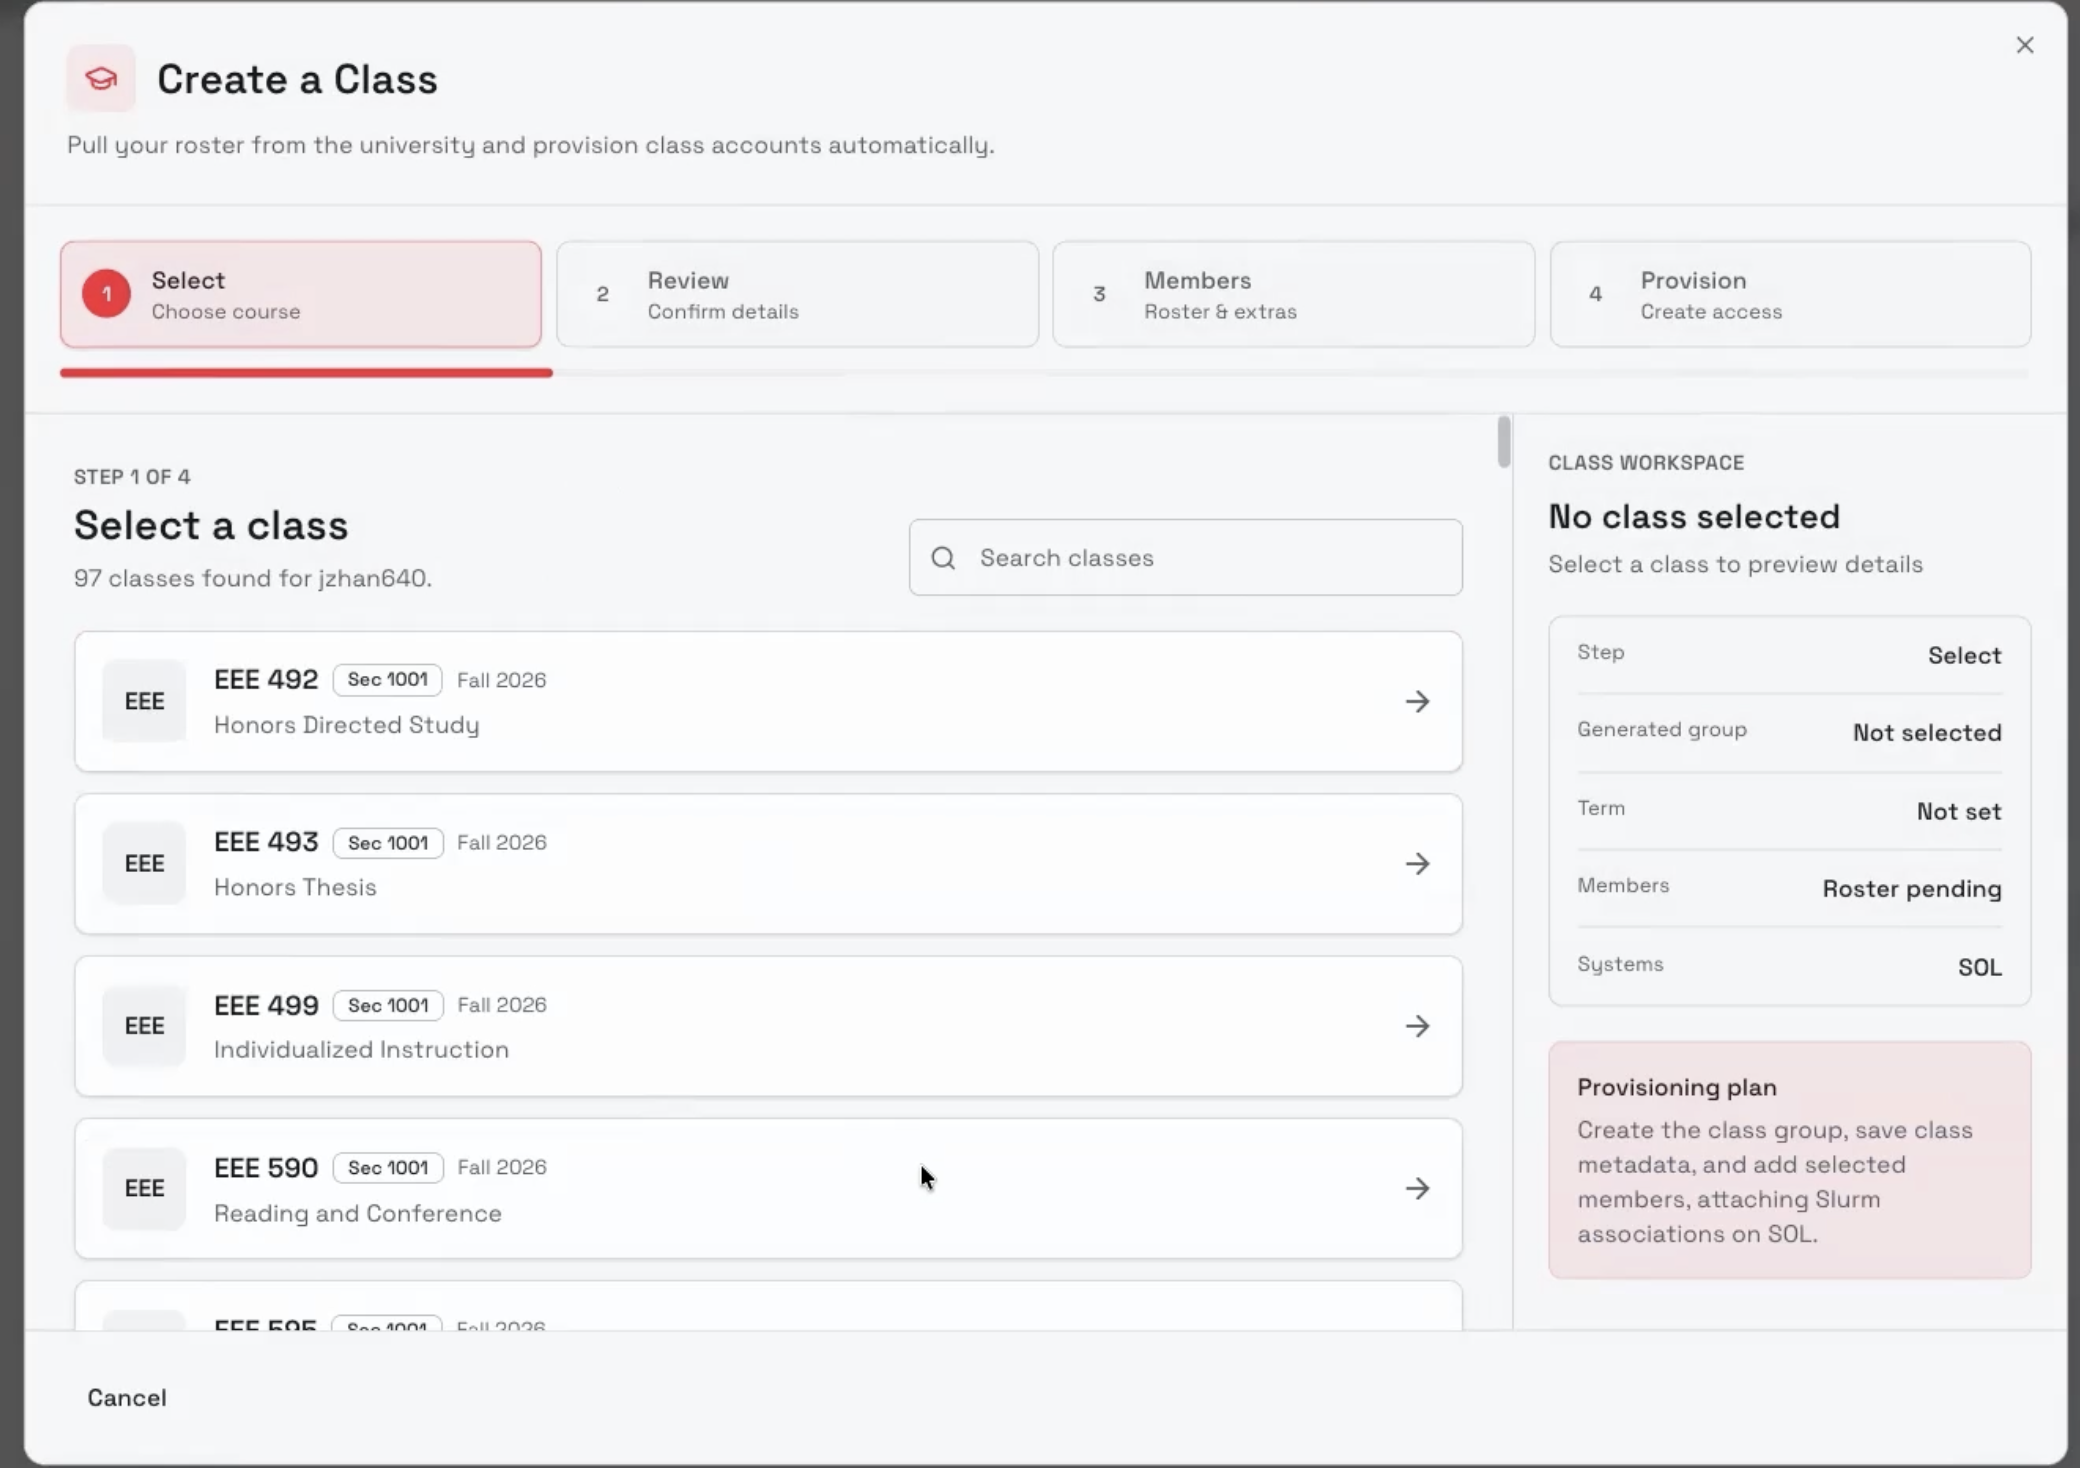This screenshot has height=1468, width=2080.
Task: Open the Review Confirm details step
Action: 797,294
